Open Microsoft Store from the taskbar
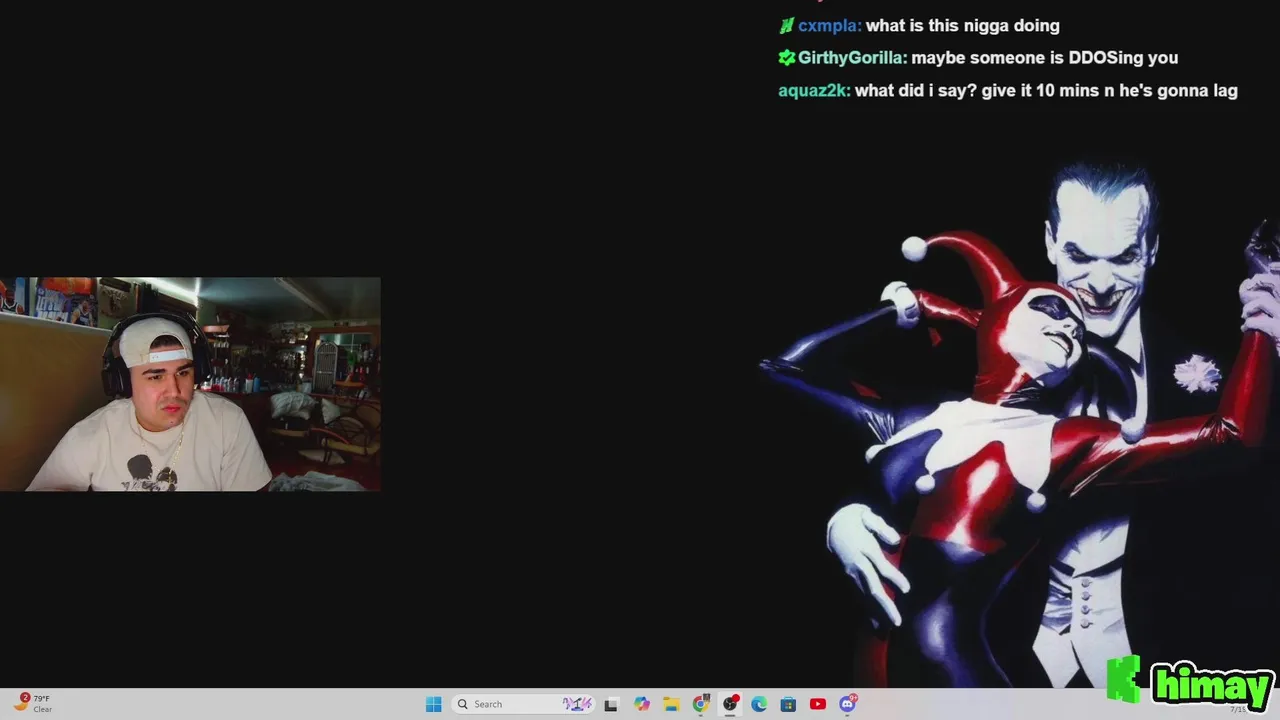Image resolution: width=1280 pixels, height=720 pixels. [x=788, y=704]
